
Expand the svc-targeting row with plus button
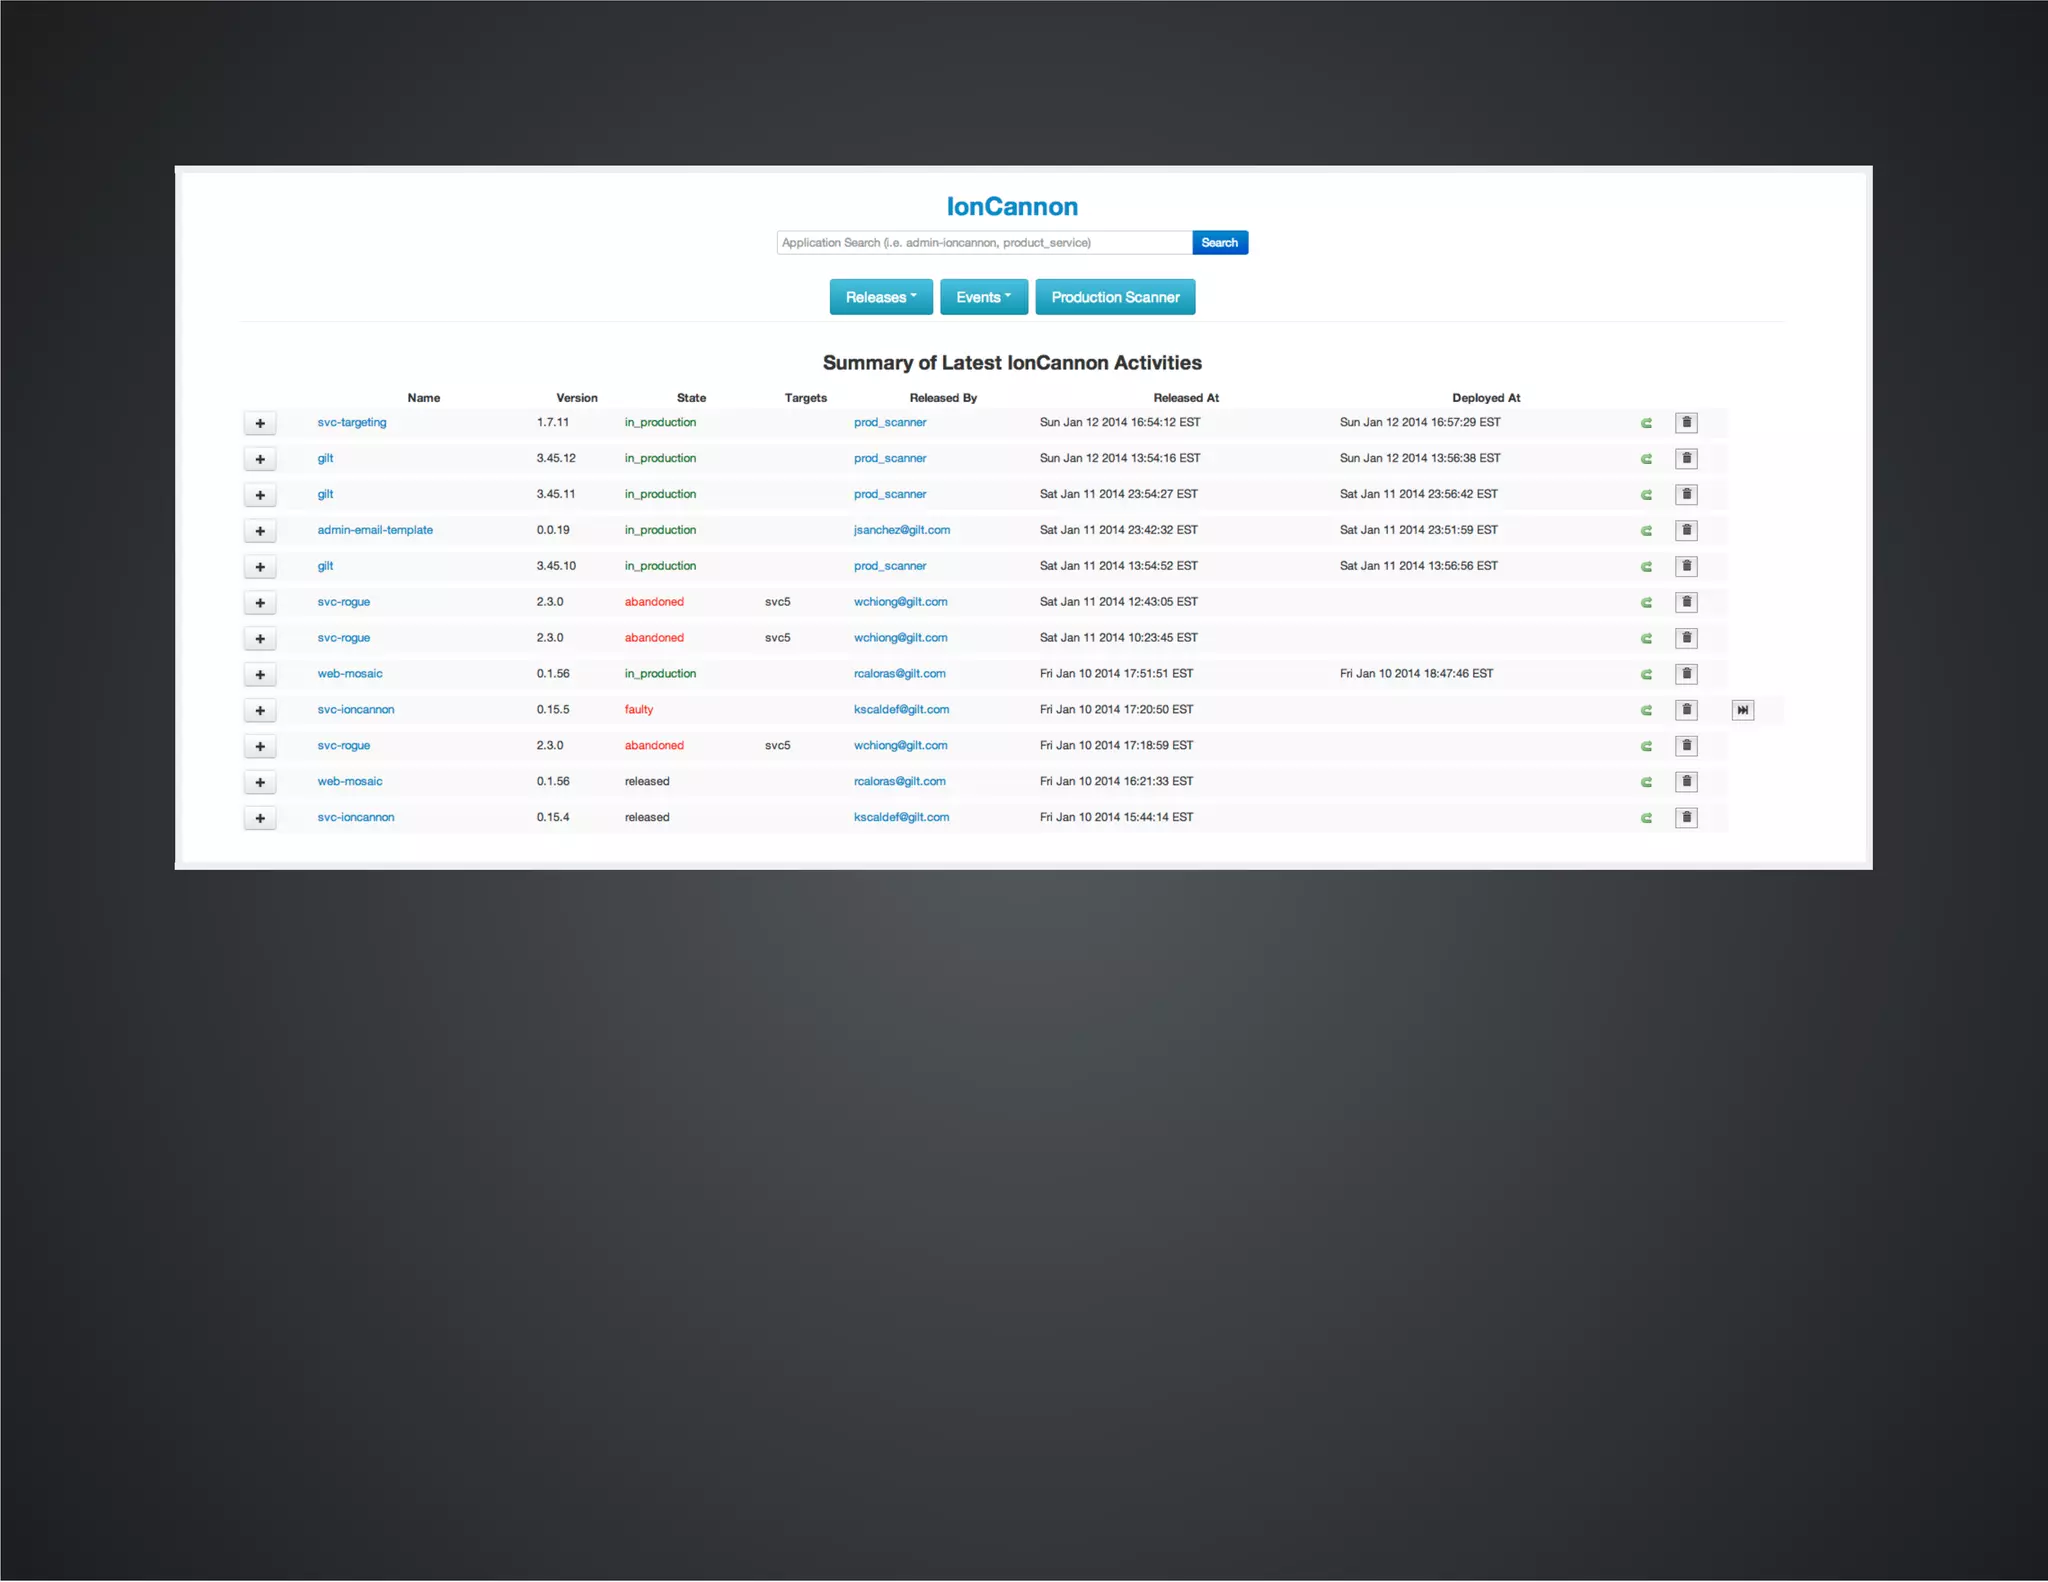click(260, 424)
